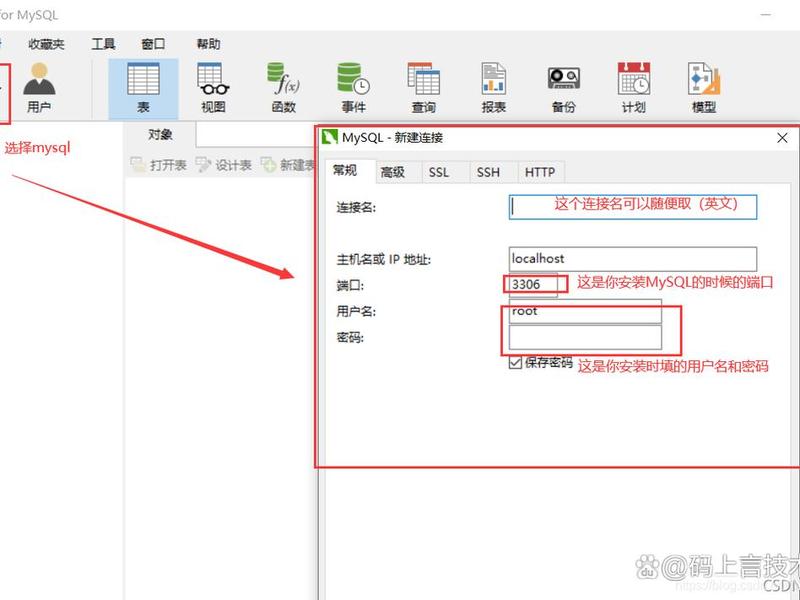This screenshot has width=800, height=600.
Task: Open the 模型 (Model) toolbar icon
Action: (704, 88)
